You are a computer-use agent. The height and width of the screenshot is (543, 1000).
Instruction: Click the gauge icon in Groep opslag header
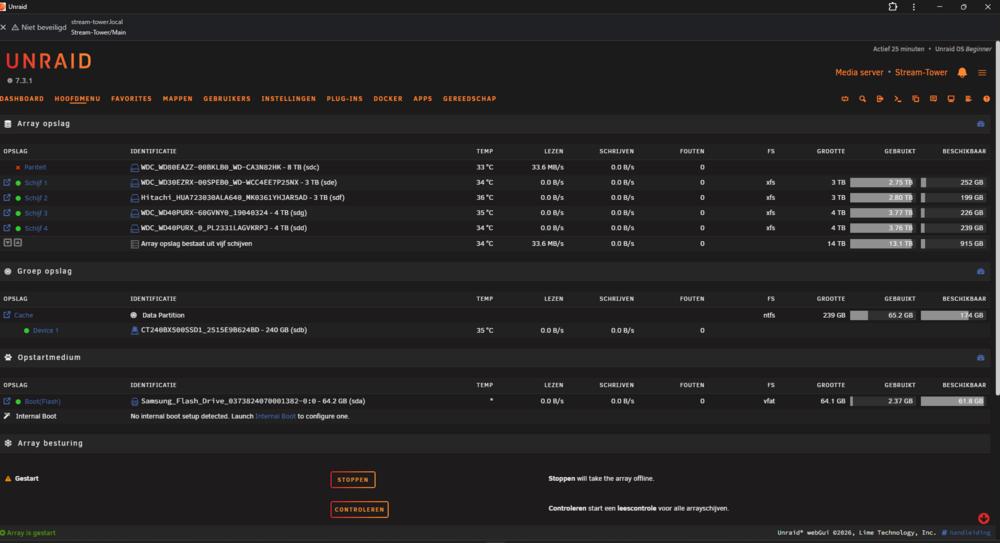point(981,271)
